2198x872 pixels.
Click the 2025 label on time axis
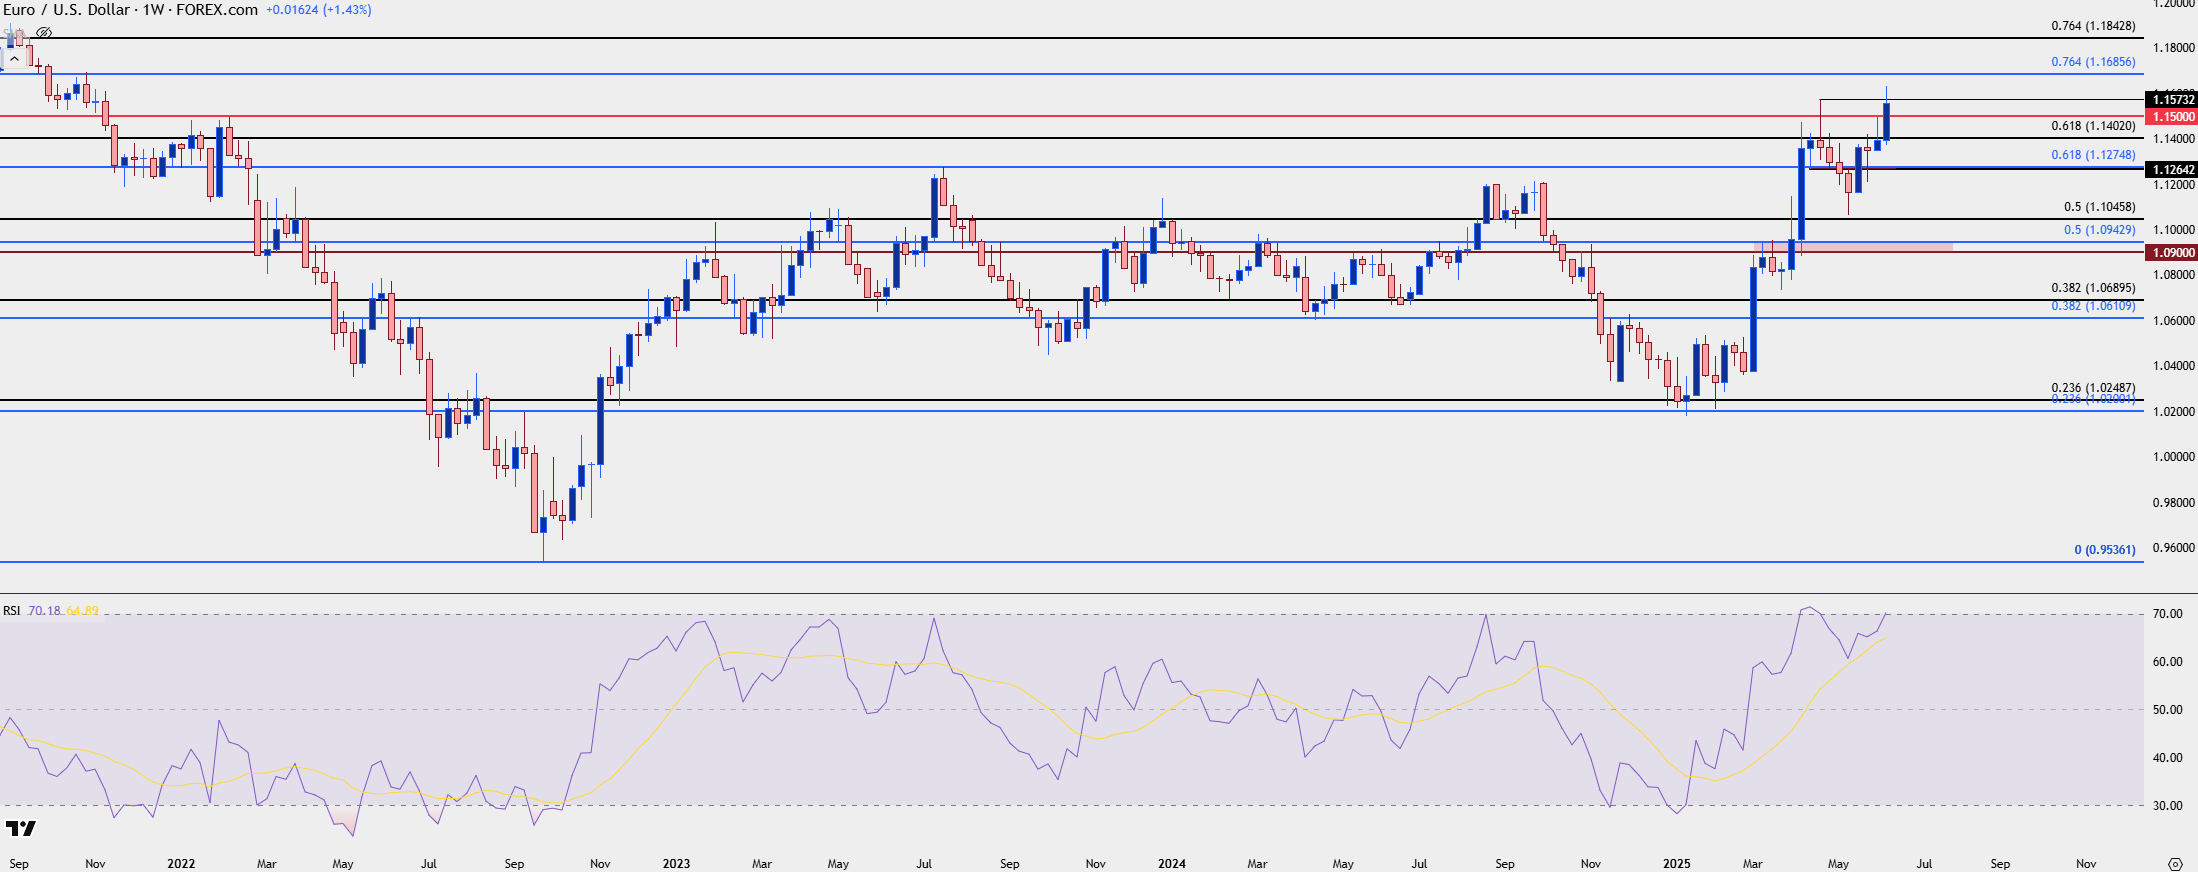click(x=1677, y=864)
